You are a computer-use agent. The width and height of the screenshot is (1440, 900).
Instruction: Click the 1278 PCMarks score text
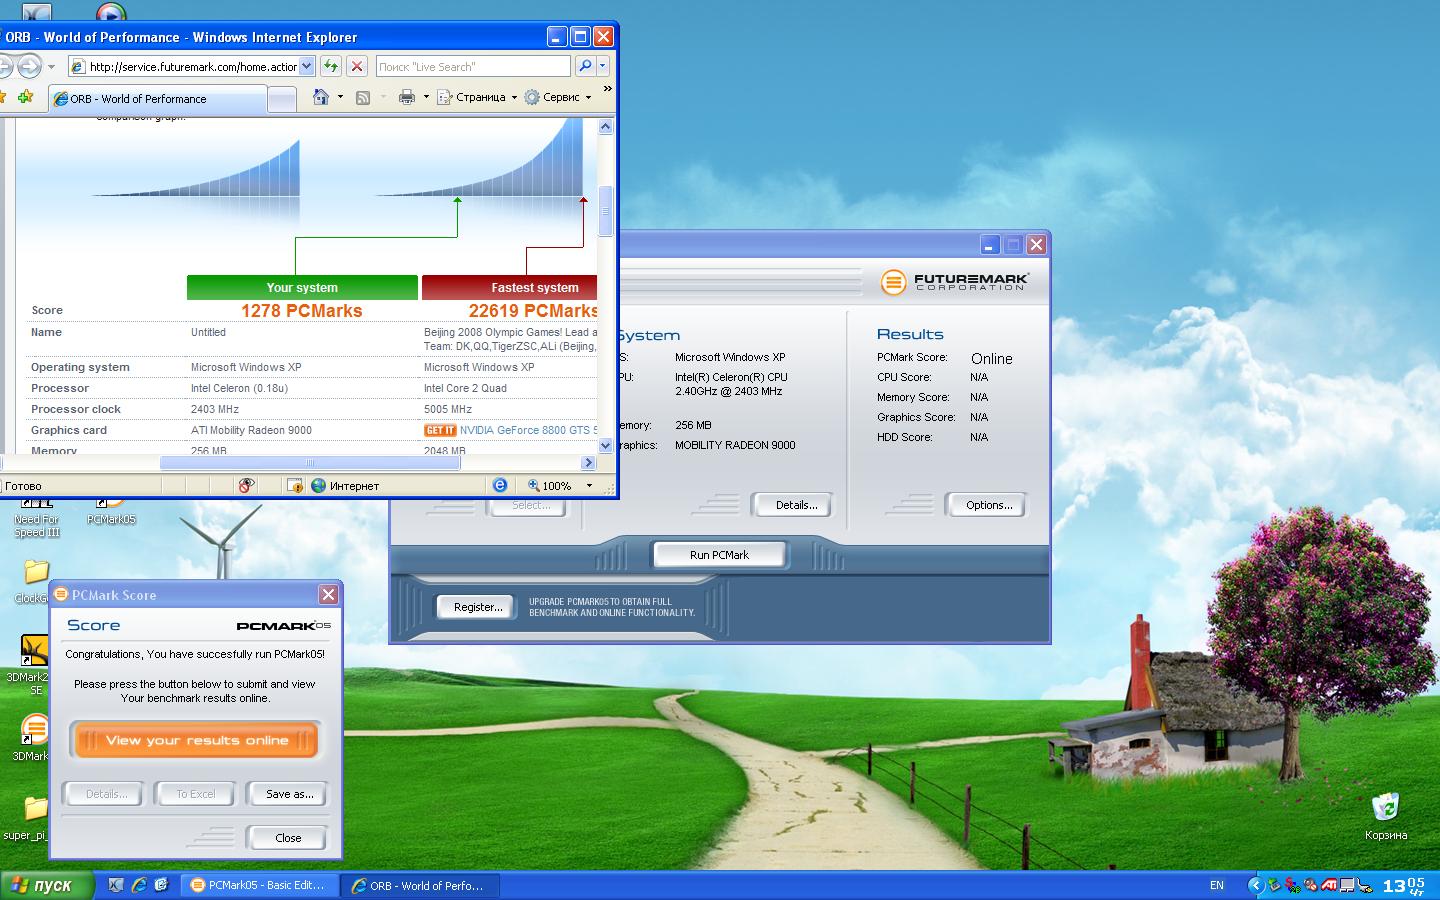pos(302,311)
